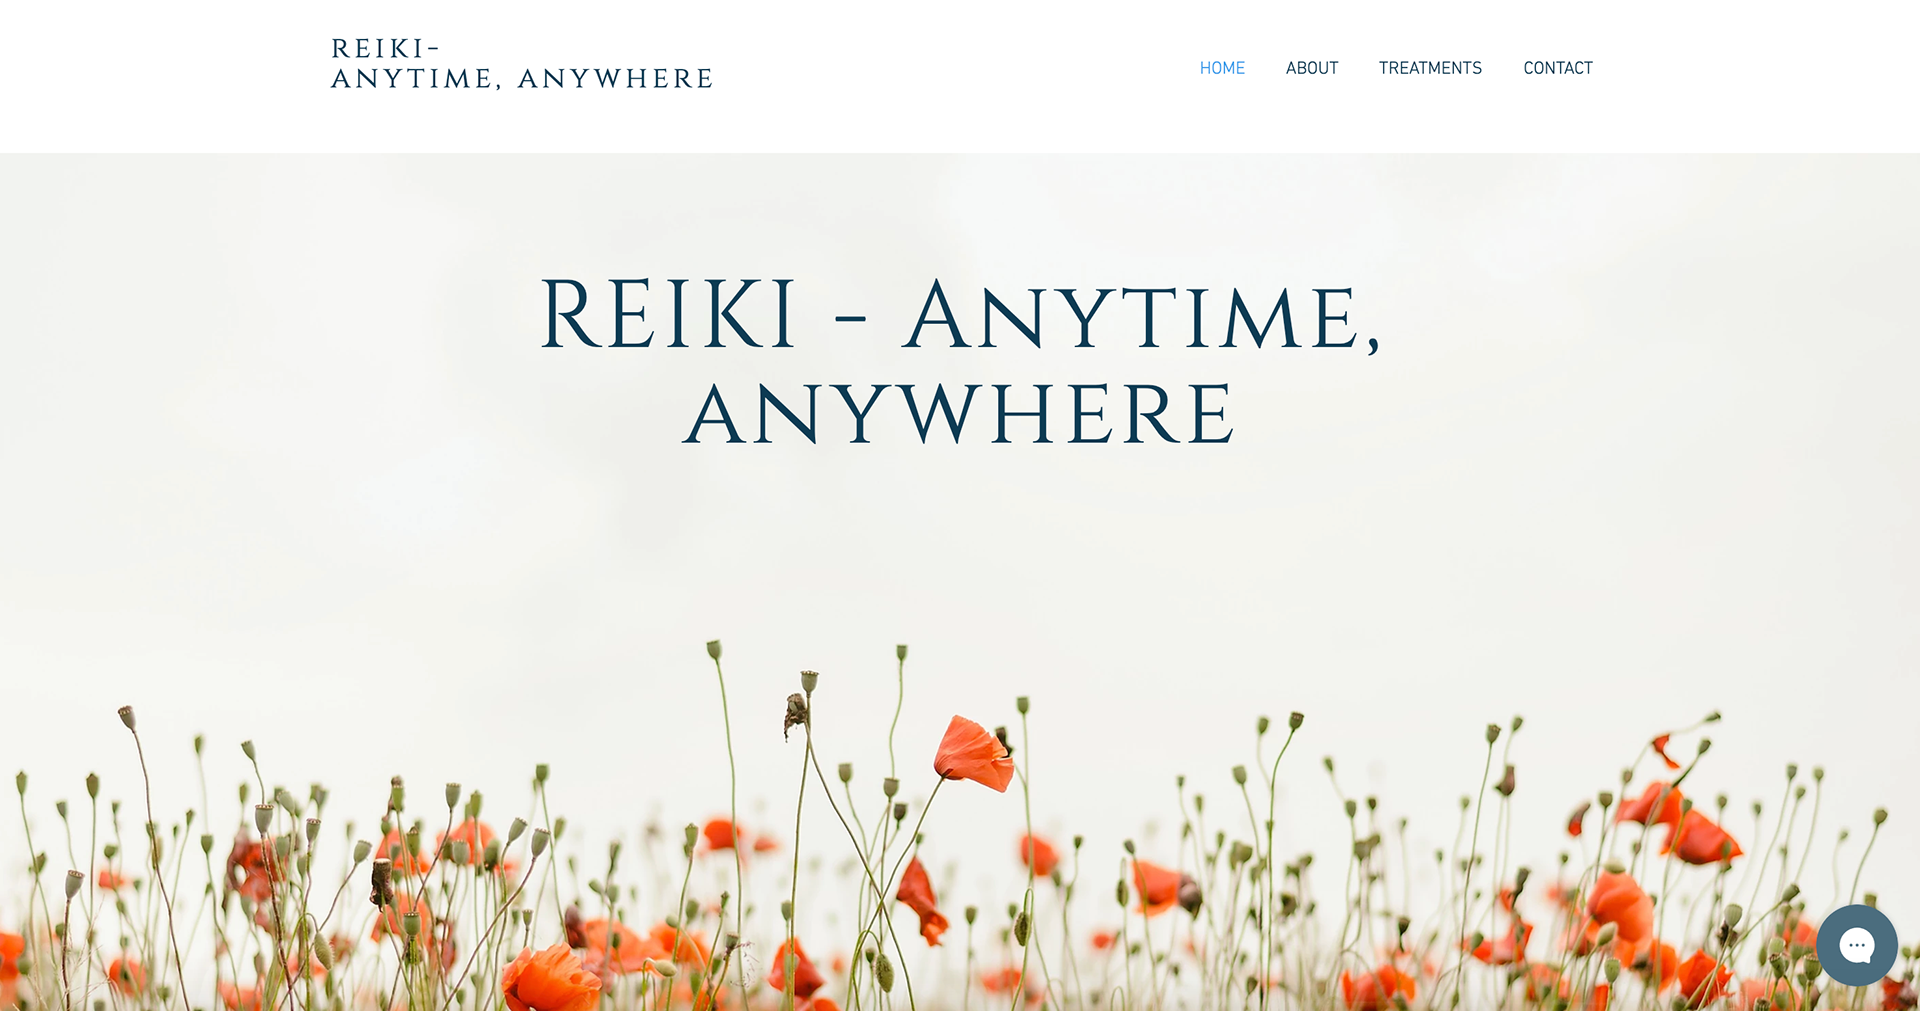1920x1011 pixels.
Task: Click the tall open red poppy in center
Action: (x=973, y=753)
